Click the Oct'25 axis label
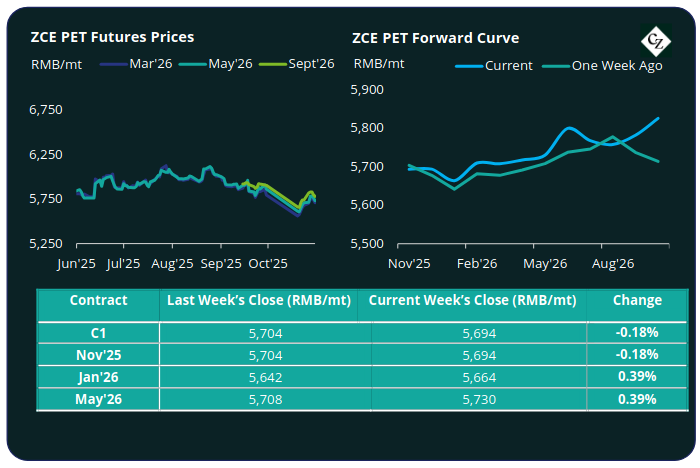 [268, 265]
